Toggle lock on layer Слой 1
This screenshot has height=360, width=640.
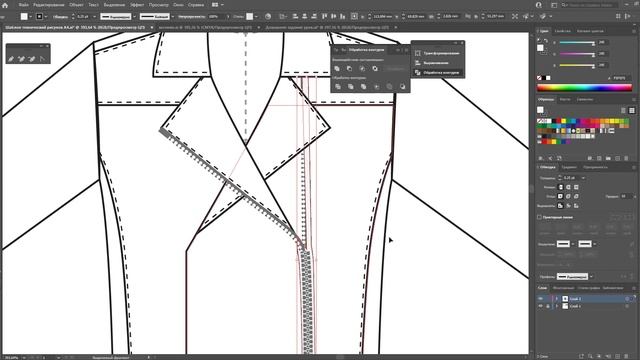pyautogui.click(x=548, y=306)
